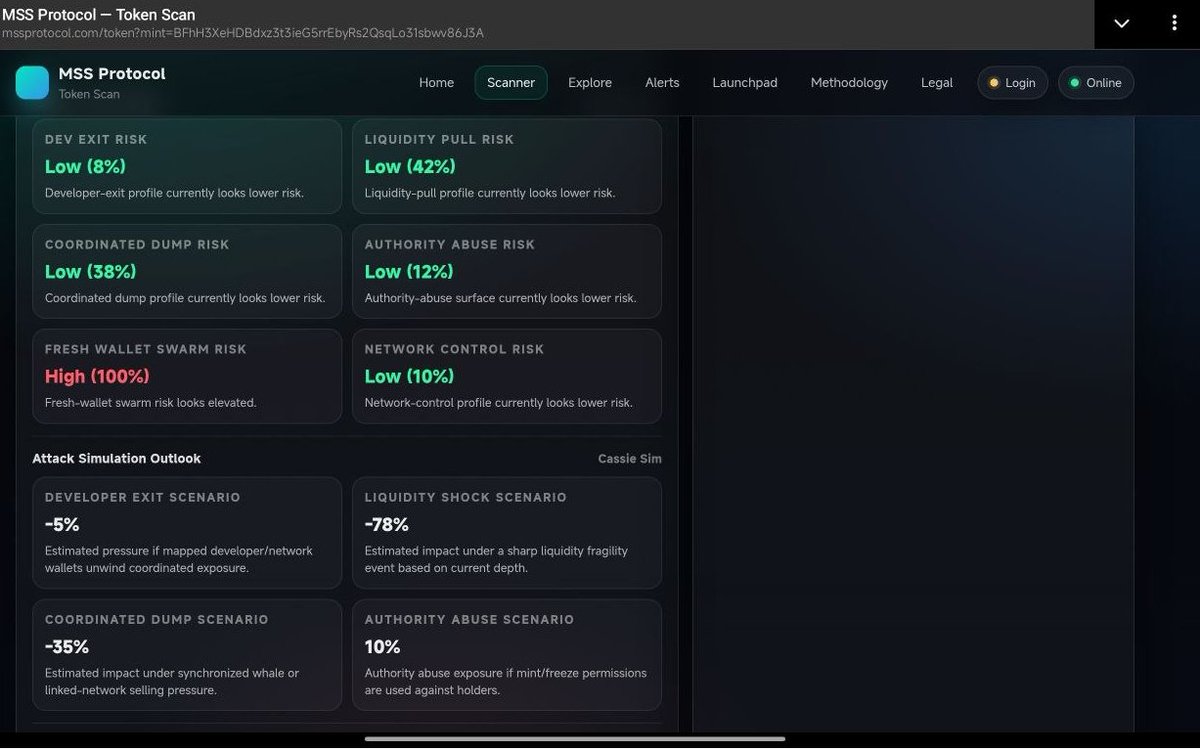This screenshot has height=750, width=1200.
Task: Click the "Token Scan" subtitle under logo
Action: click(89, 94)
